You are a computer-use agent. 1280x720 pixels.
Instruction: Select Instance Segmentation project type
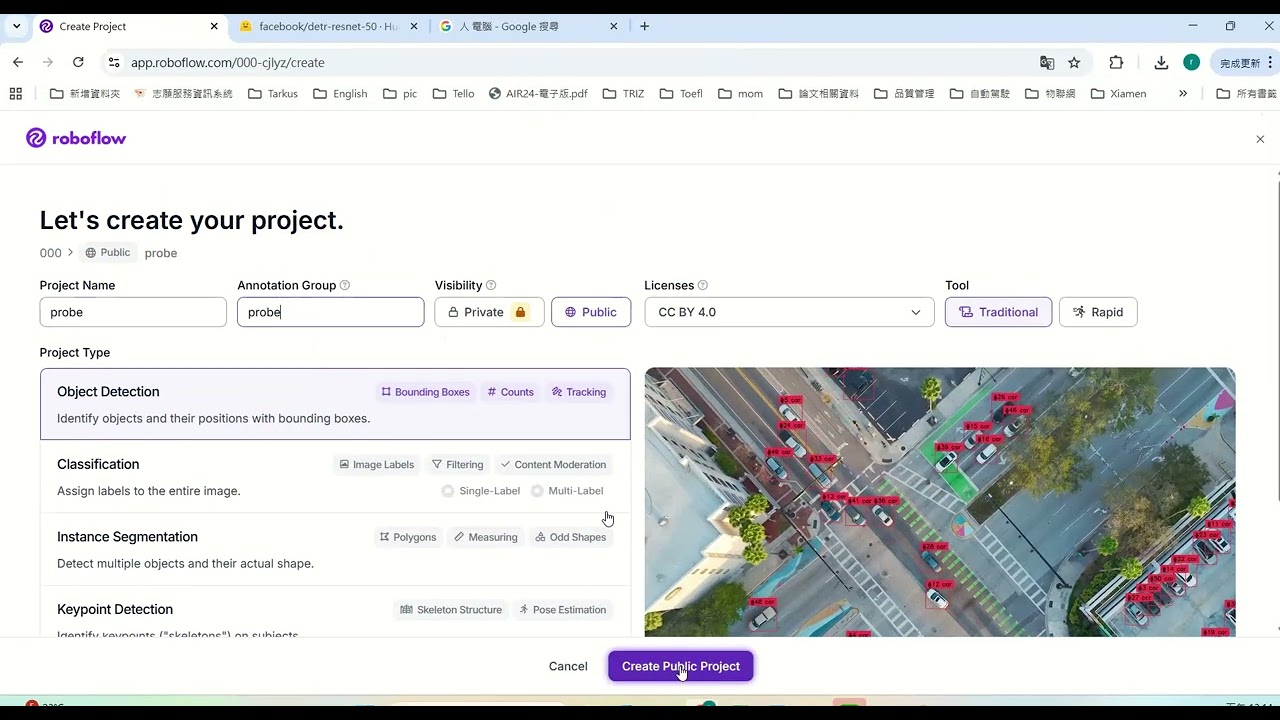(335, 550)
